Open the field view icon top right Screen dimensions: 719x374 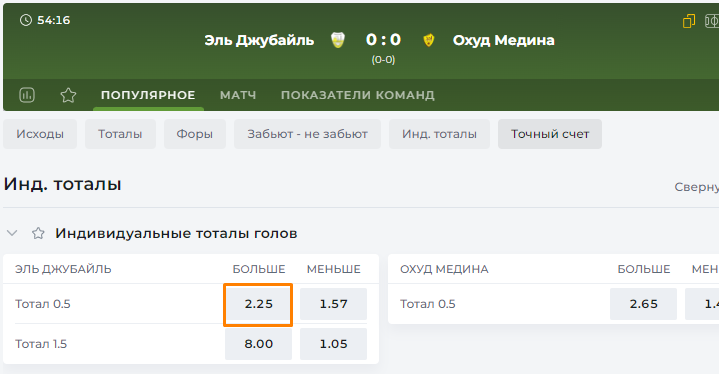712,21
